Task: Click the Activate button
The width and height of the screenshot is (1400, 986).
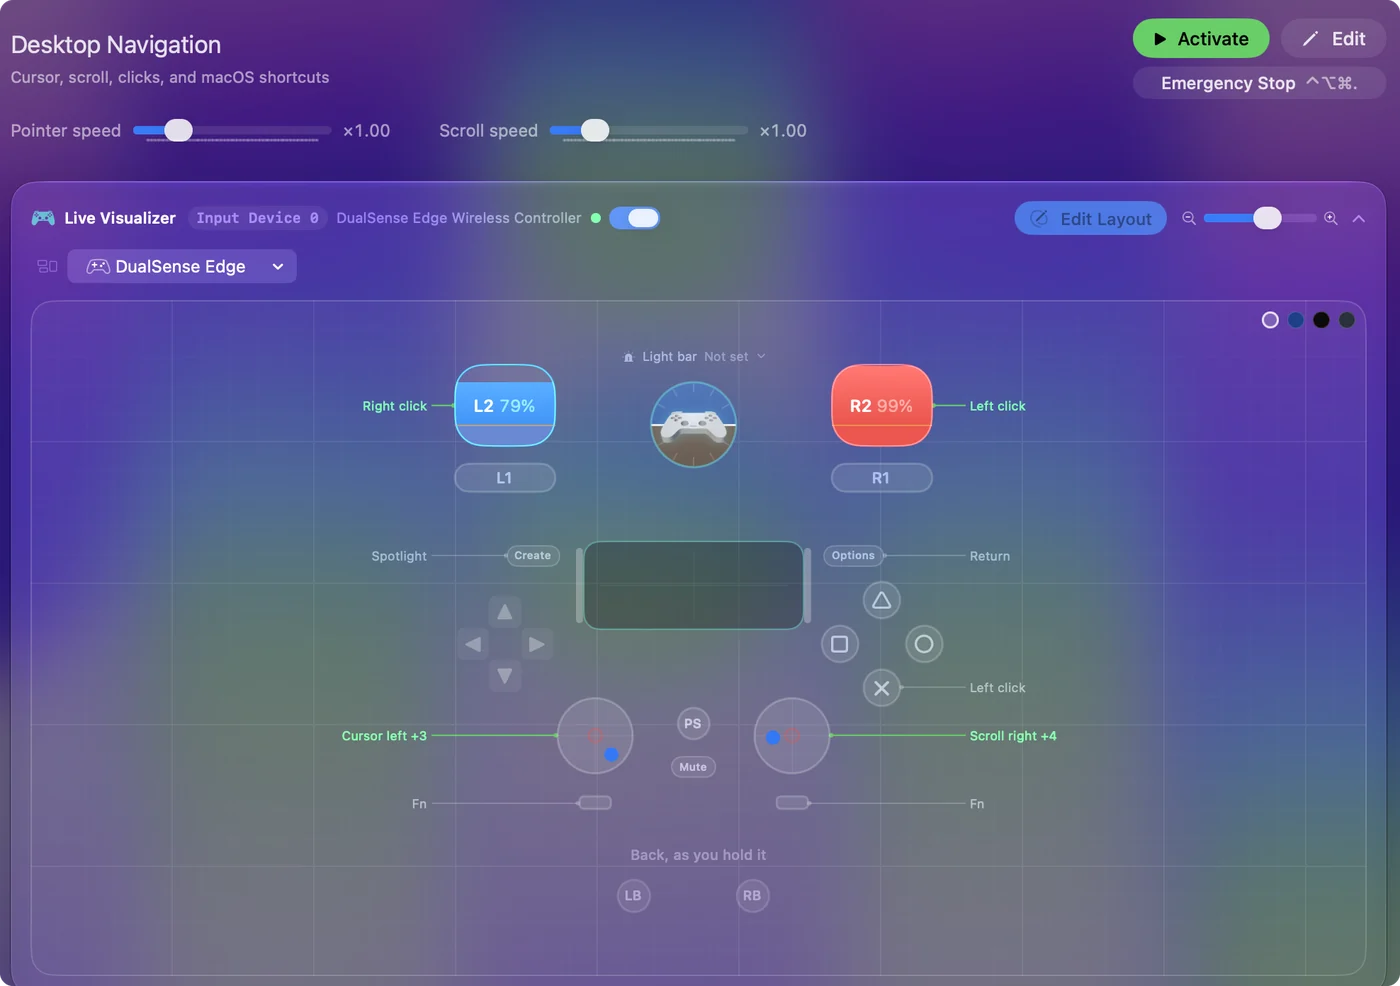Action: 1200,39
